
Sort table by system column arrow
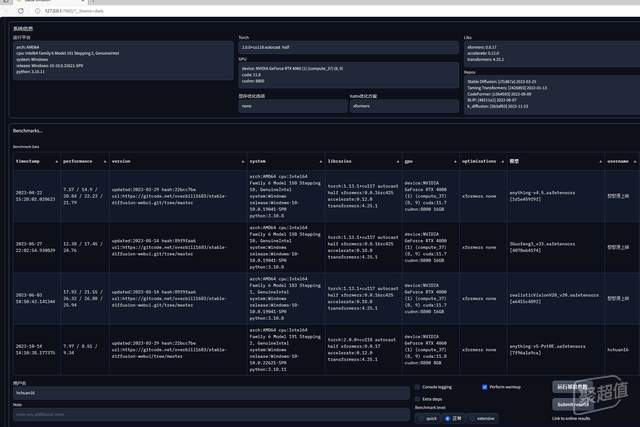point(320,162)
